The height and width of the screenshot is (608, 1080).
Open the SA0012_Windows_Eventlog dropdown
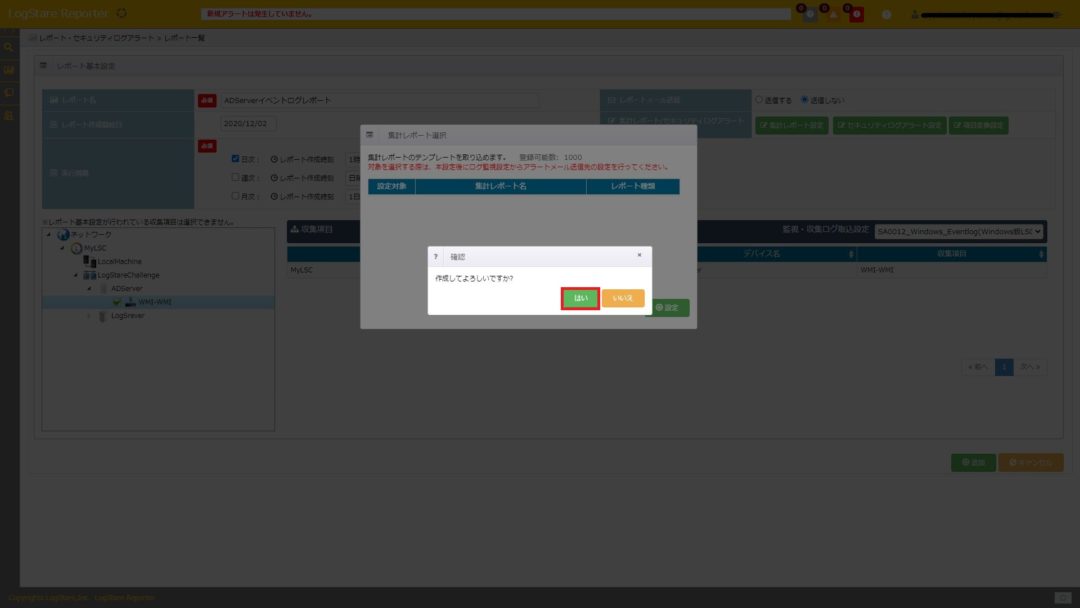(959, 231)
